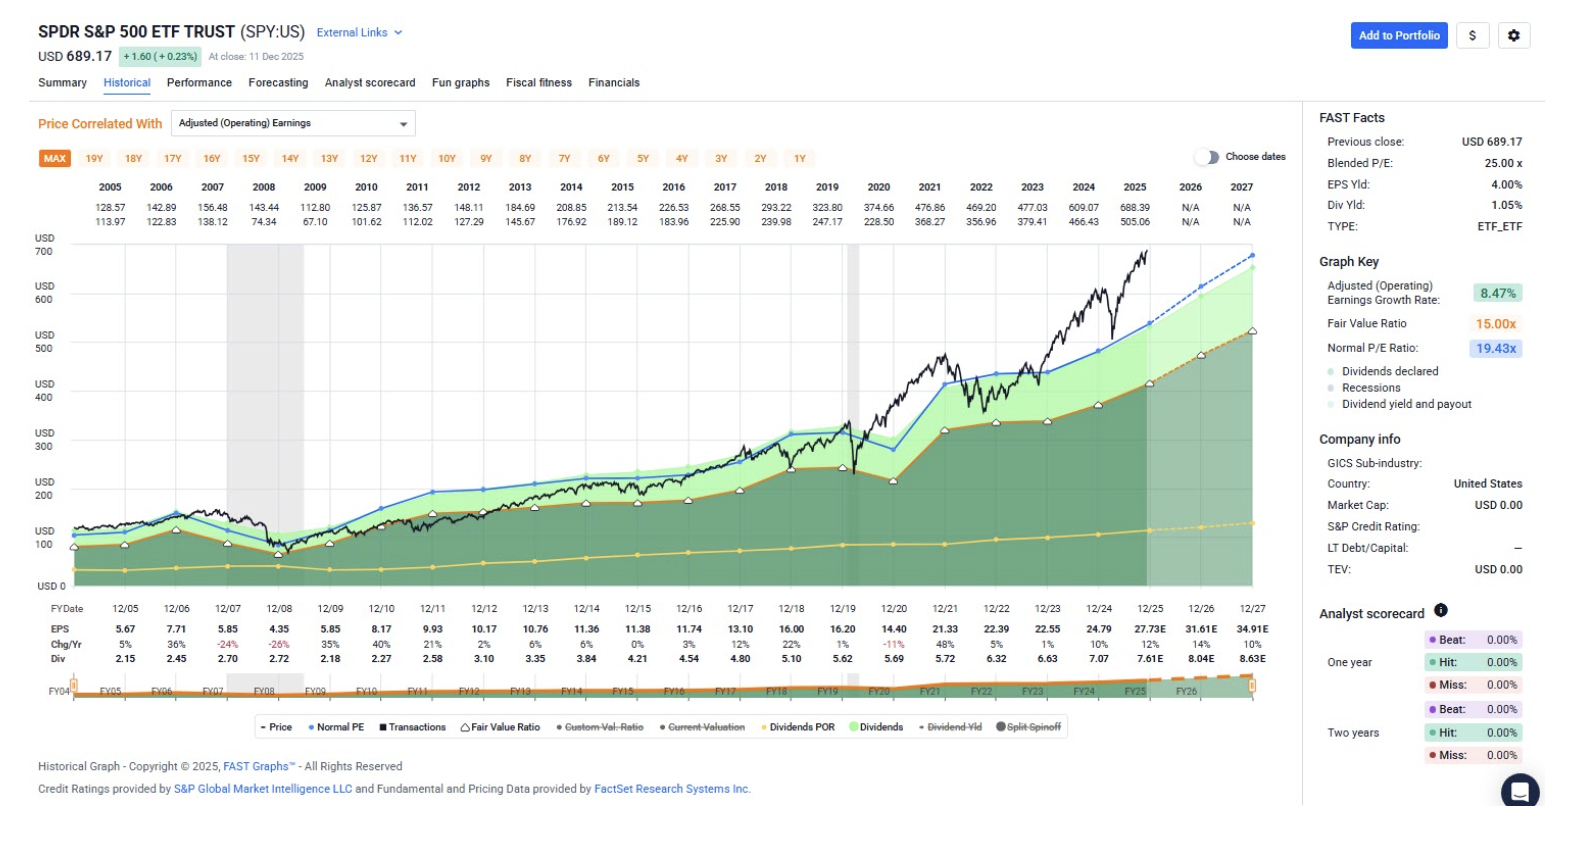1578x860 pixels.
Task: Select the 5Y time range
Action: point(643,158)
